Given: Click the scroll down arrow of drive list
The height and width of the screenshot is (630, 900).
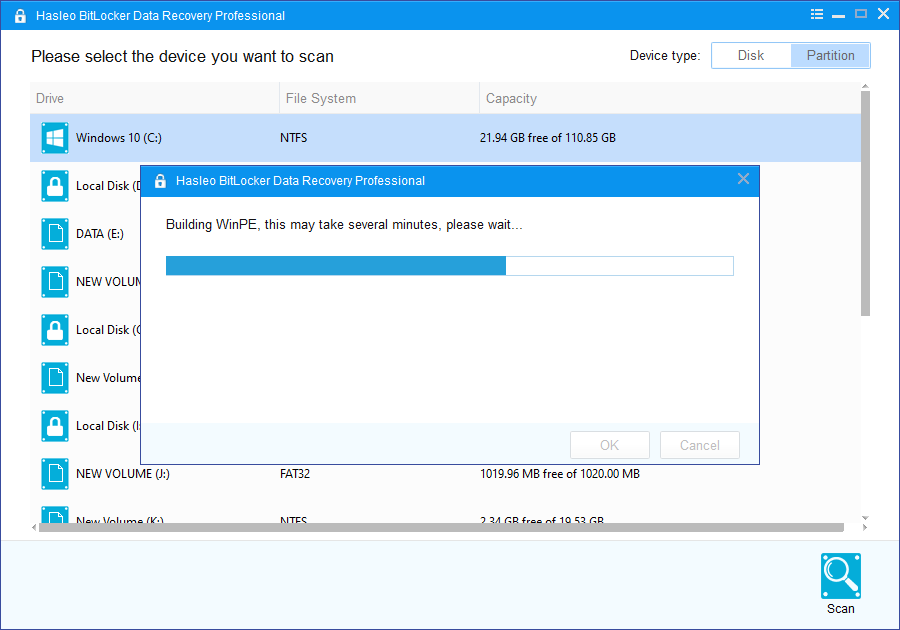Looking at the screenshot, I should click(865, 518).
